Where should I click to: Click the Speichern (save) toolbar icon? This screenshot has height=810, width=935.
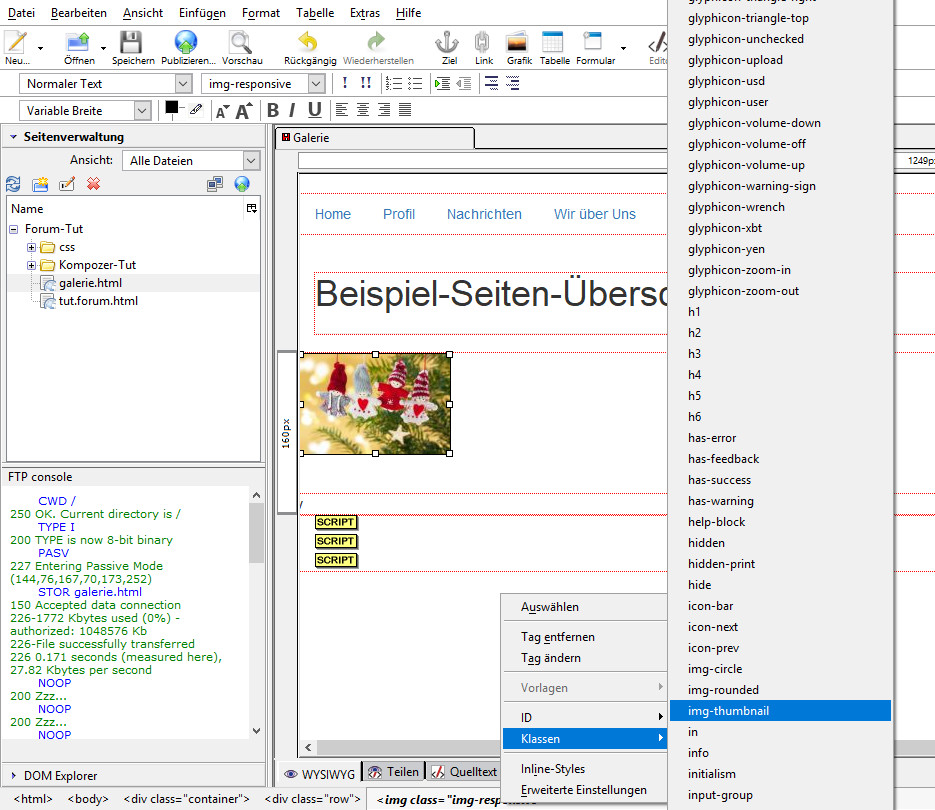coord(131,43)
